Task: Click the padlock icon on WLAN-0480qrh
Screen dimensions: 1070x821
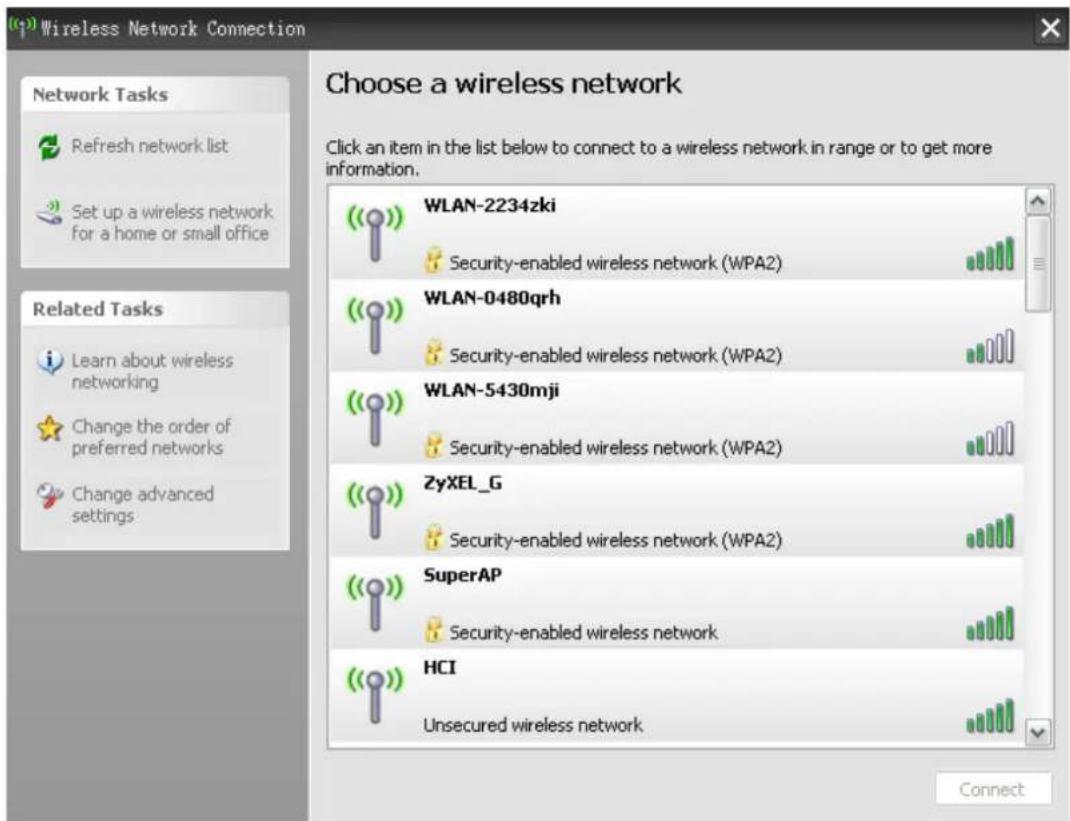Action: pyautogui.click(x=433, y=353)
